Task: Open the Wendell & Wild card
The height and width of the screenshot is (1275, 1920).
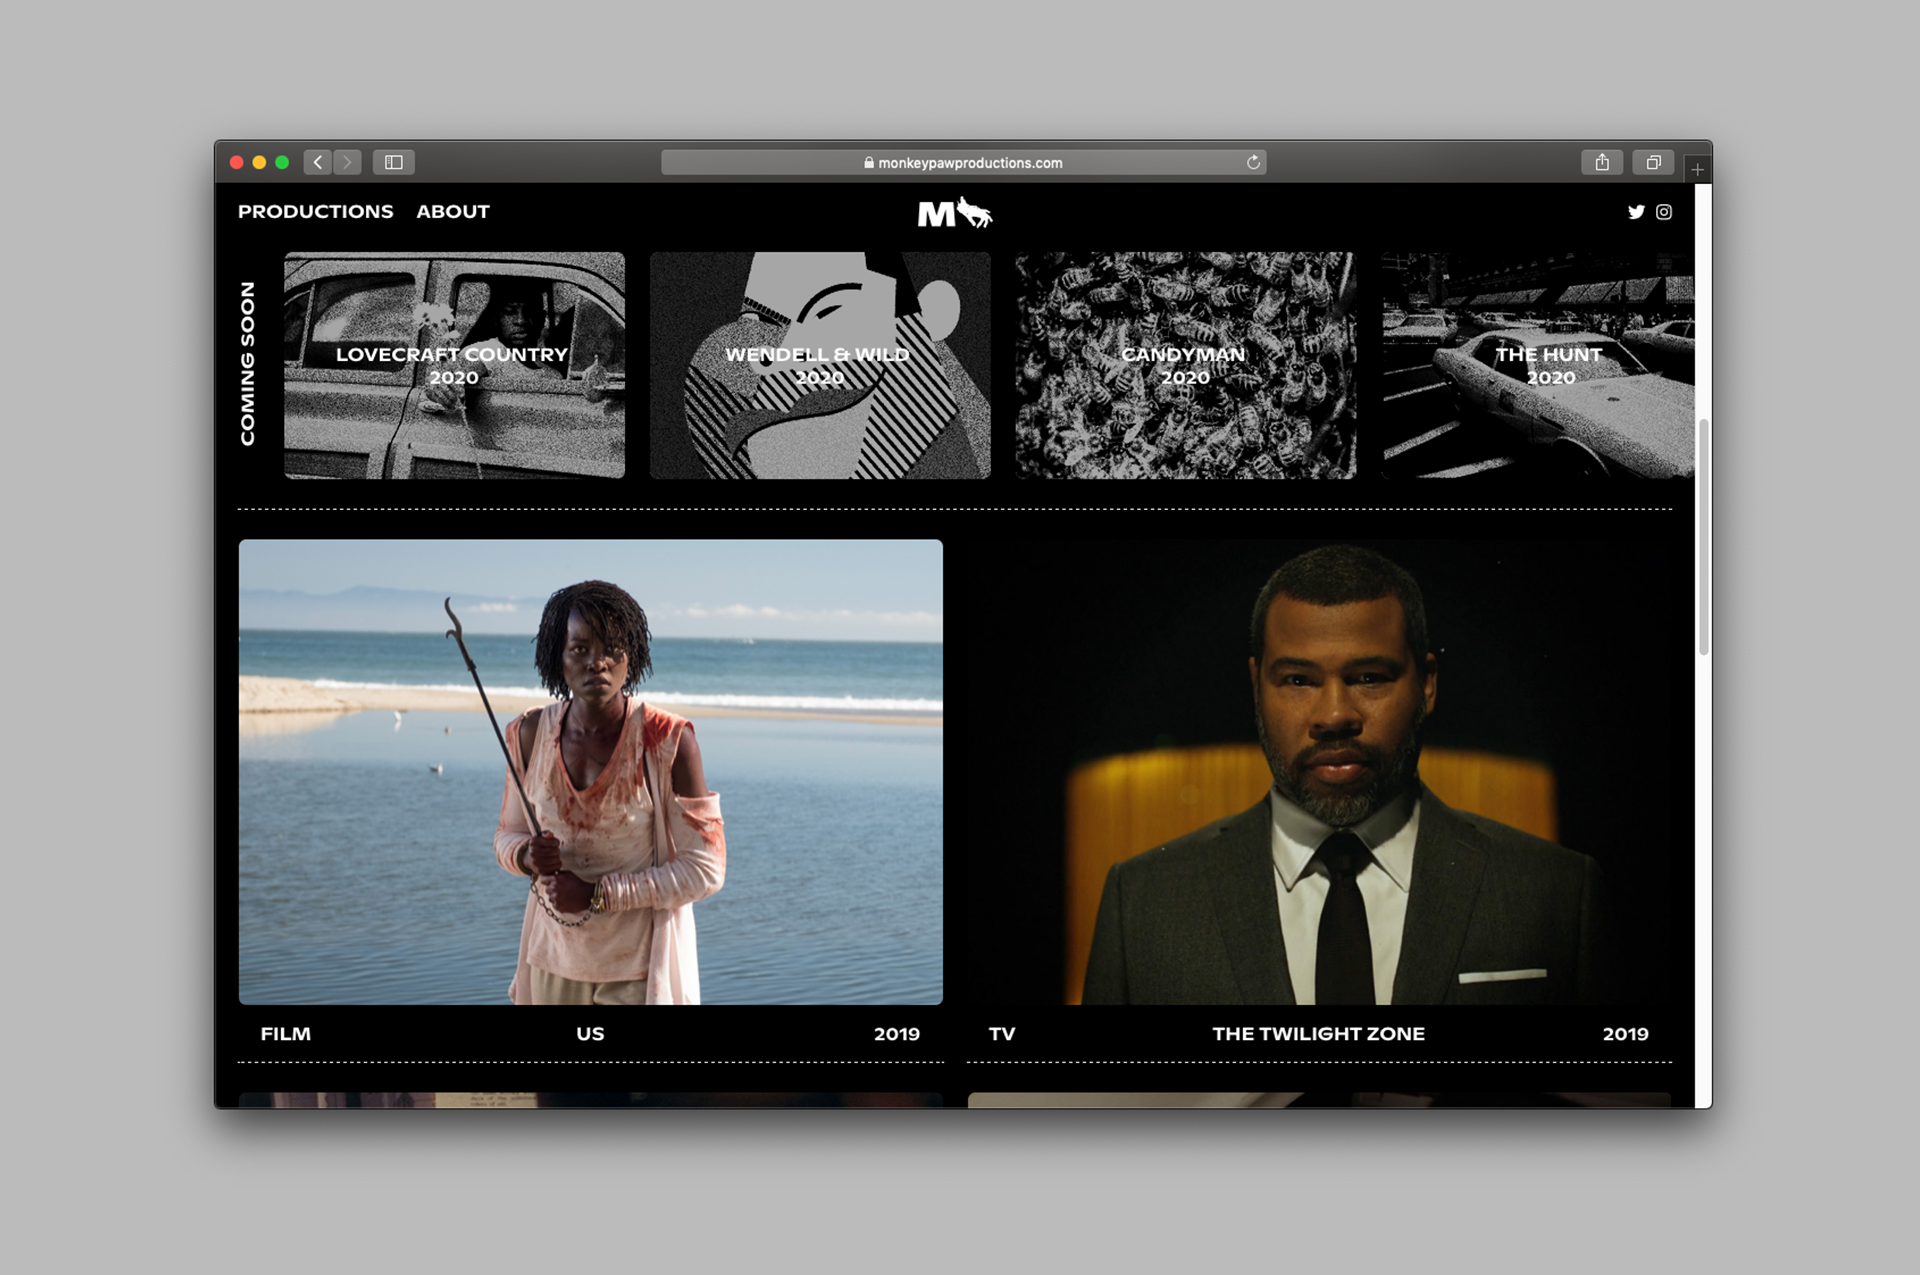Action: pyautogui.click(x=819, y=365)
